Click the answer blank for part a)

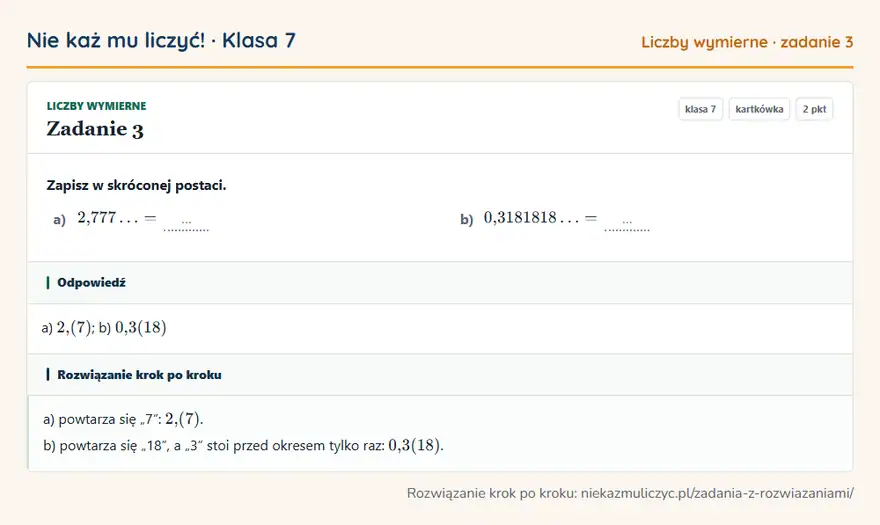click(x=186, y=224)
